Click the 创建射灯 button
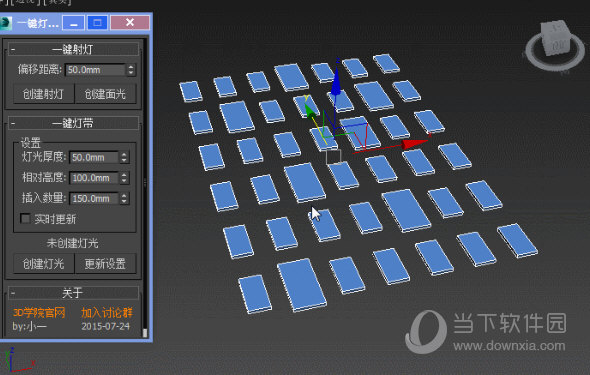The image size is (590, 375). pos(44,94)
